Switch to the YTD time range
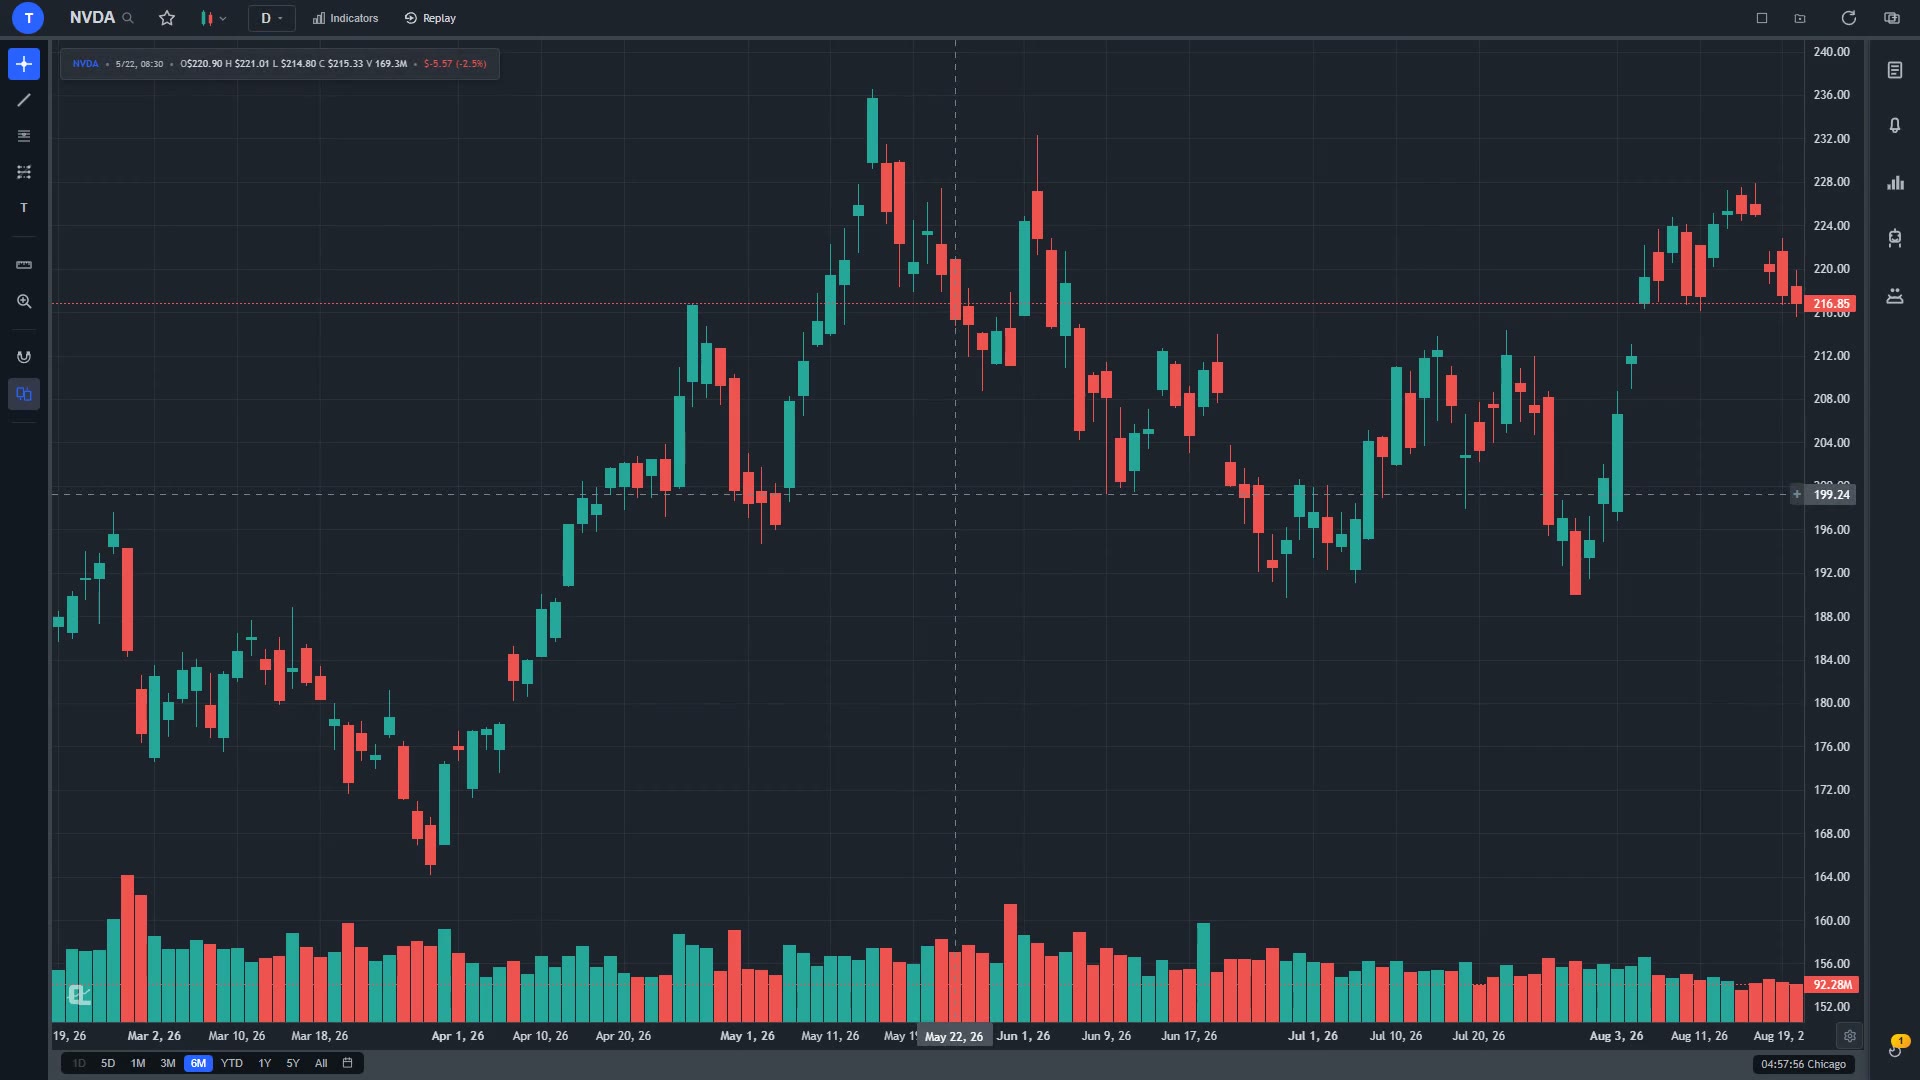The height and width of the screenshot is (1080, 1920). click(x=232, y=1063)
